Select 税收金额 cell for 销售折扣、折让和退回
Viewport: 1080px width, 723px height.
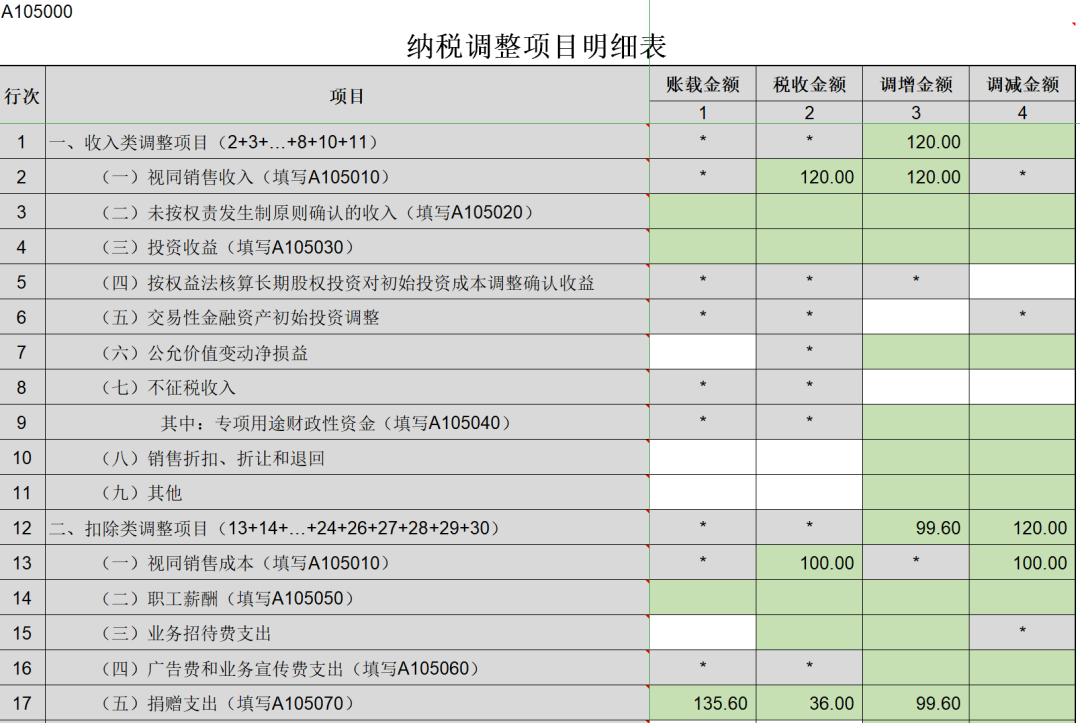(x=809, y=458)
